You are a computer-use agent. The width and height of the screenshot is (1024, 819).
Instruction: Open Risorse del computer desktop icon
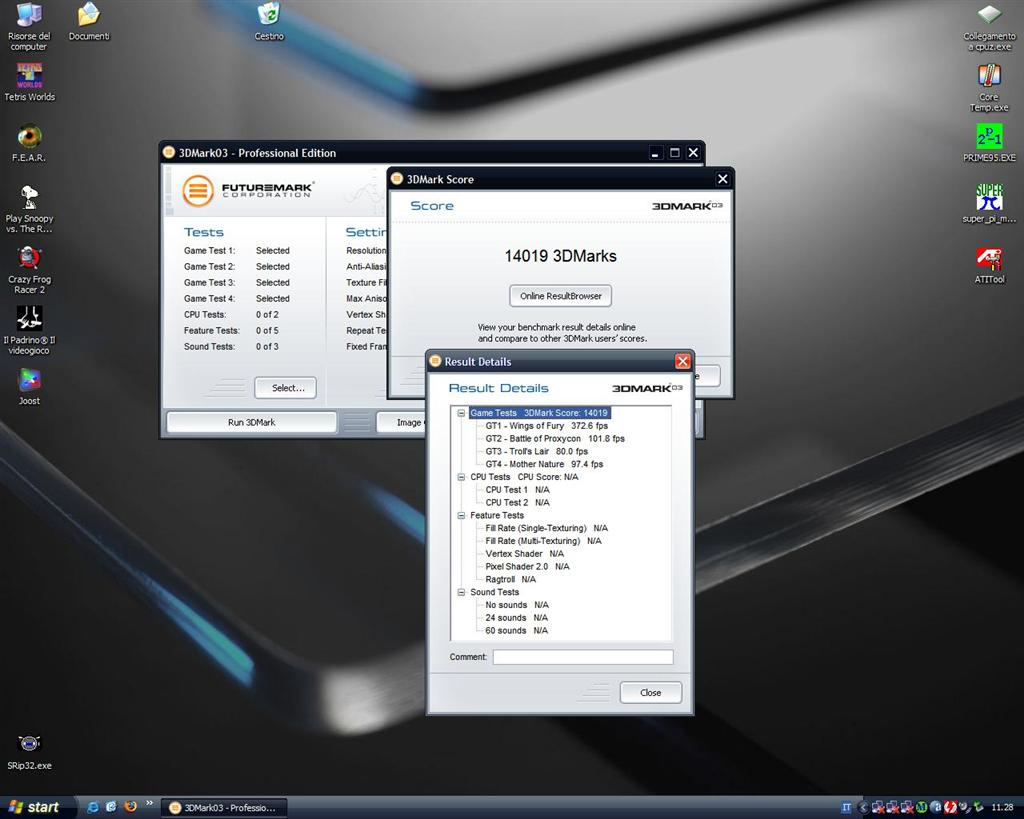click(29, 26)
